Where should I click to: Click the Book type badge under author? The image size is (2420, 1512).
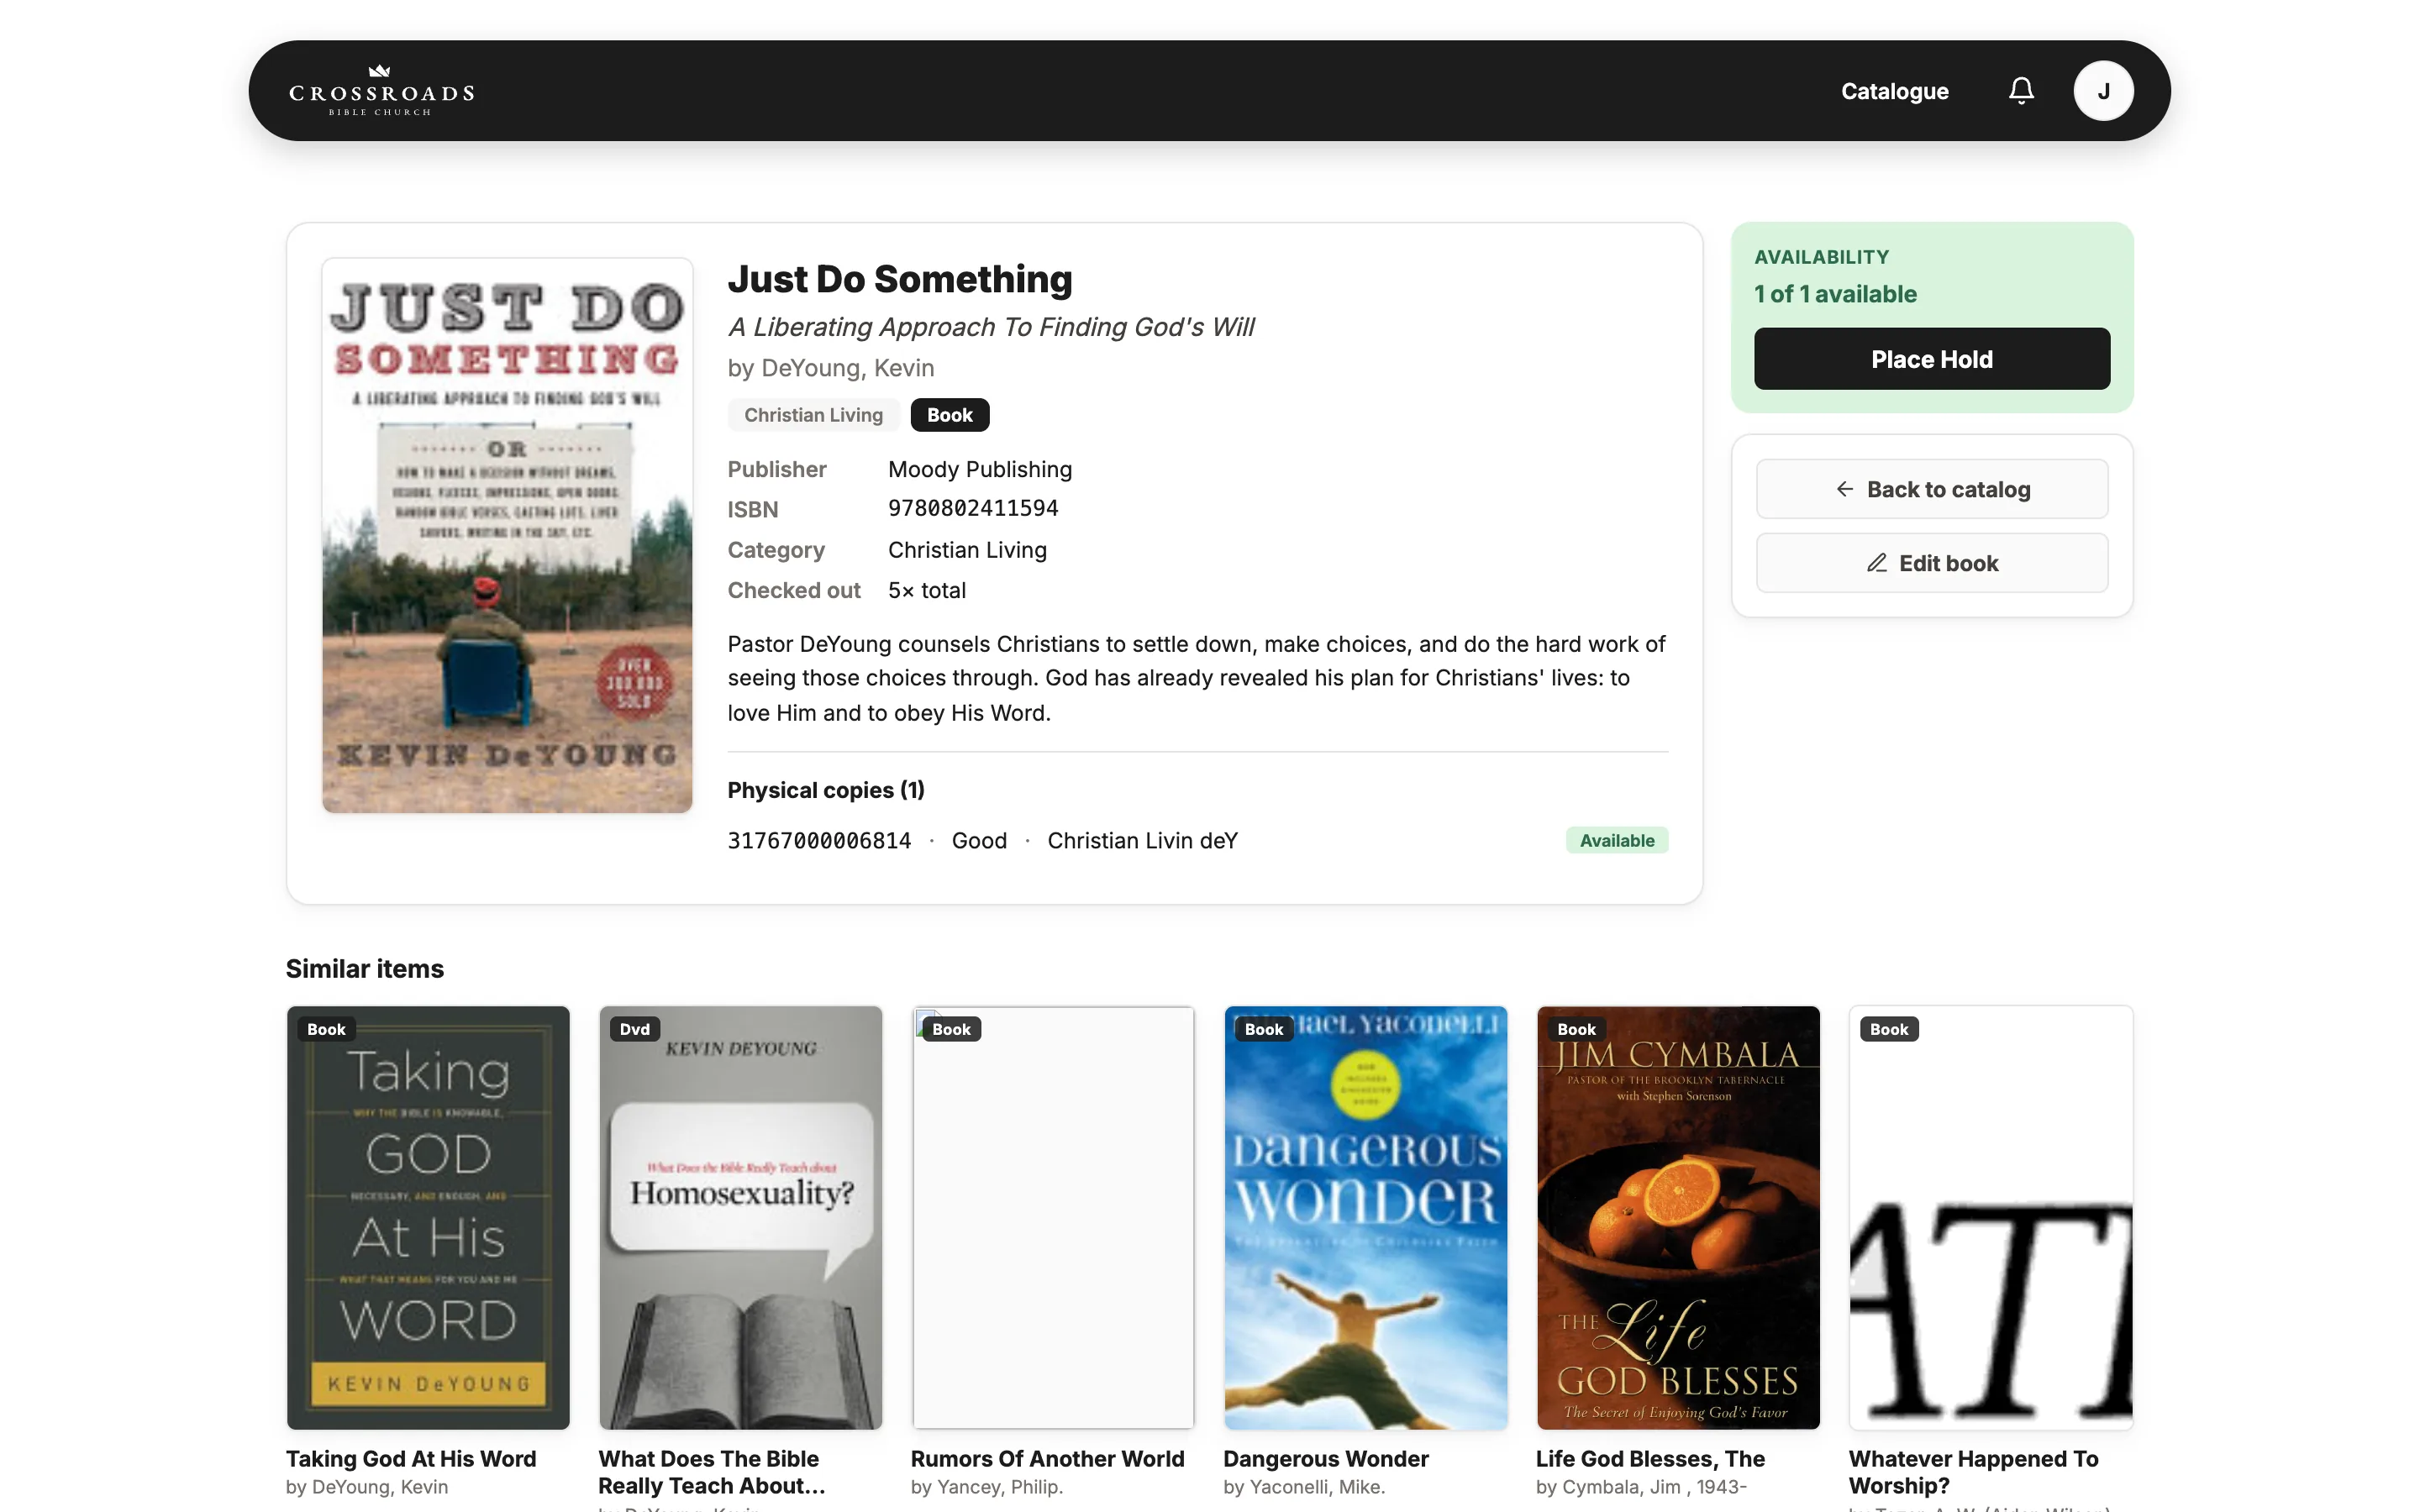tap(949, 415)
